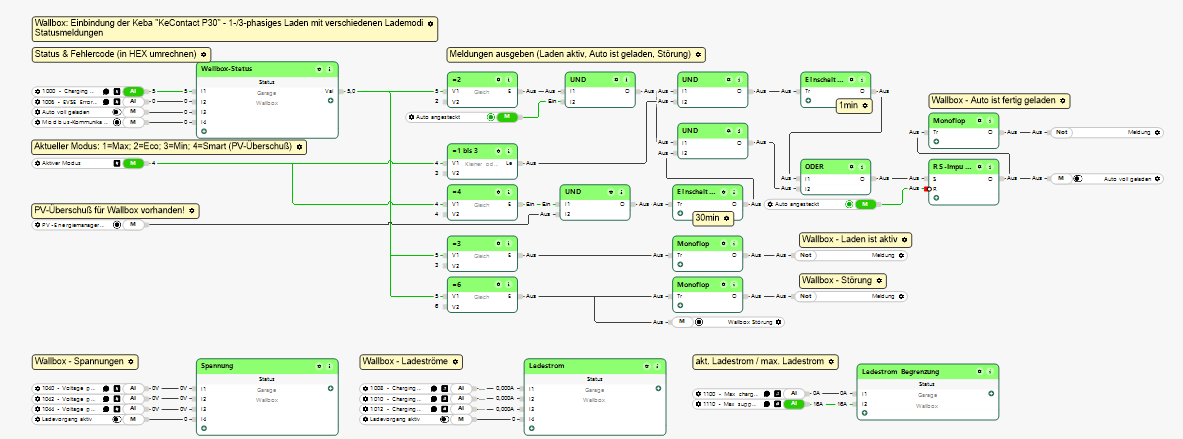This screenshot has width=1183, height=439.
Task: Select the 1100 - Max charg input
Action: pos(749,393)
